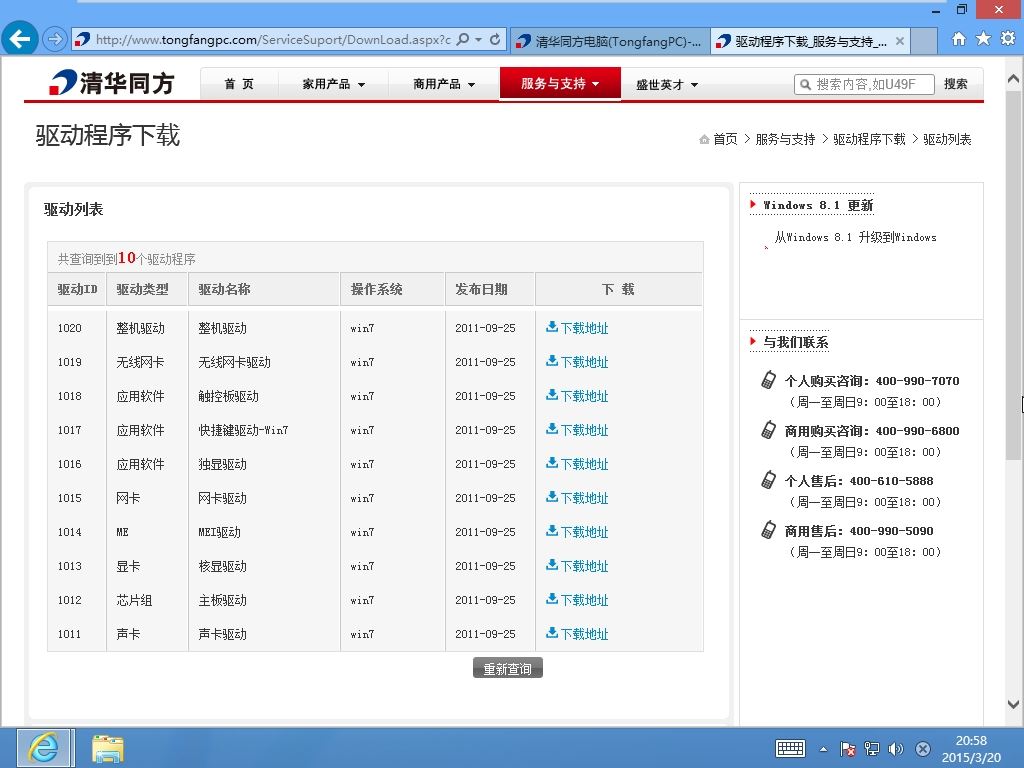Click the 首页 breadcrumb link
Viewport: 1024px width, 768px height.
tap(725, 139)
